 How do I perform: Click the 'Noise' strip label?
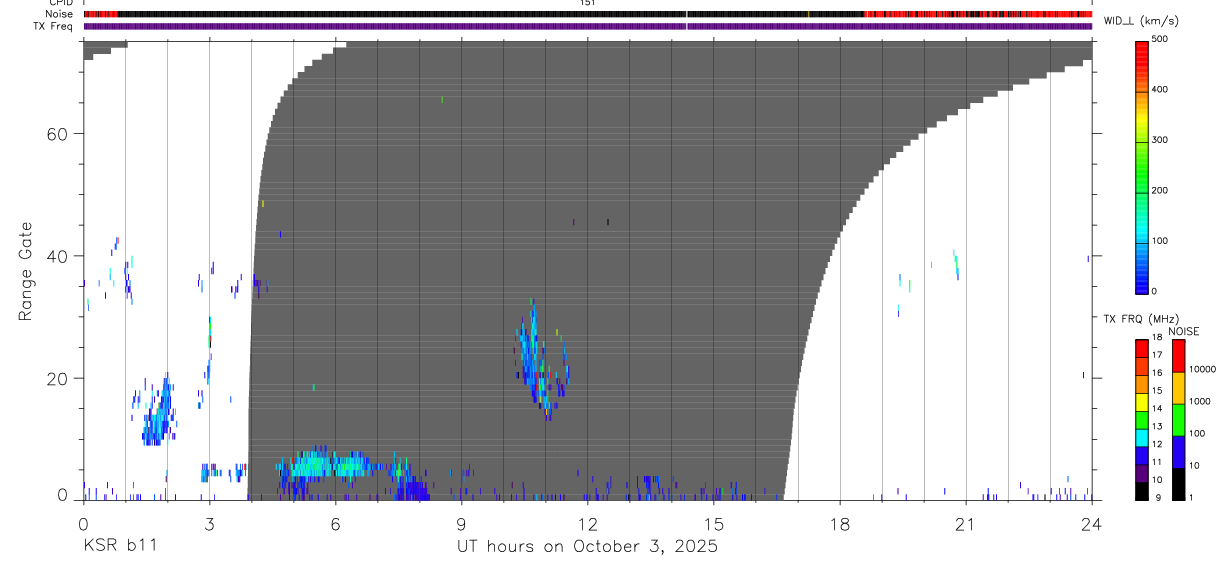click(61, 14)
